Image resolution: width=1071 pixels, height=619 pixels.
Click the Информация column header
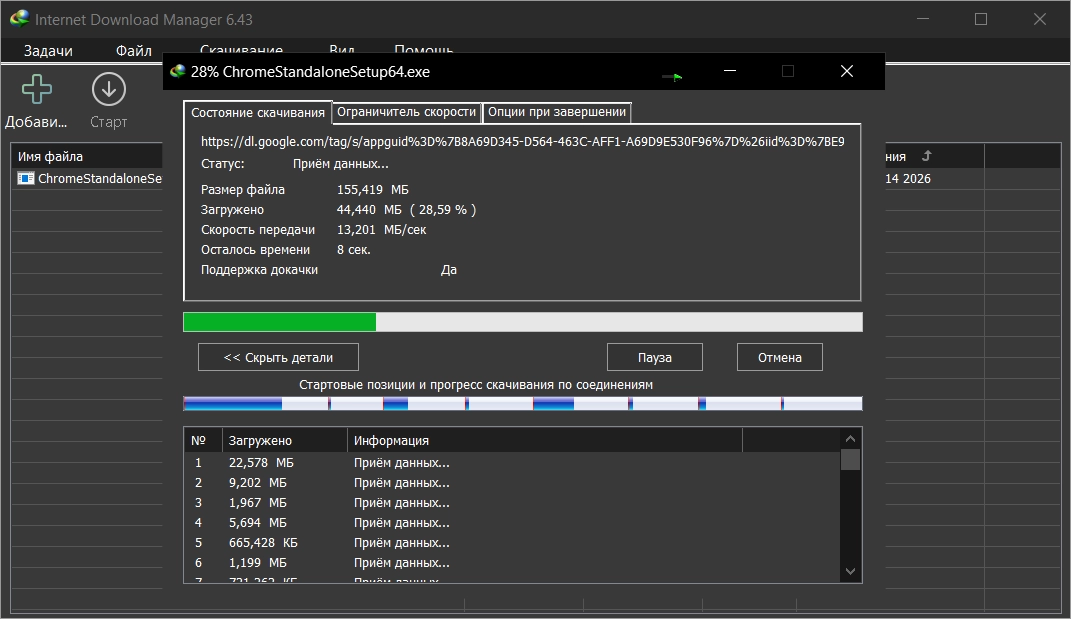pos(545,441)
